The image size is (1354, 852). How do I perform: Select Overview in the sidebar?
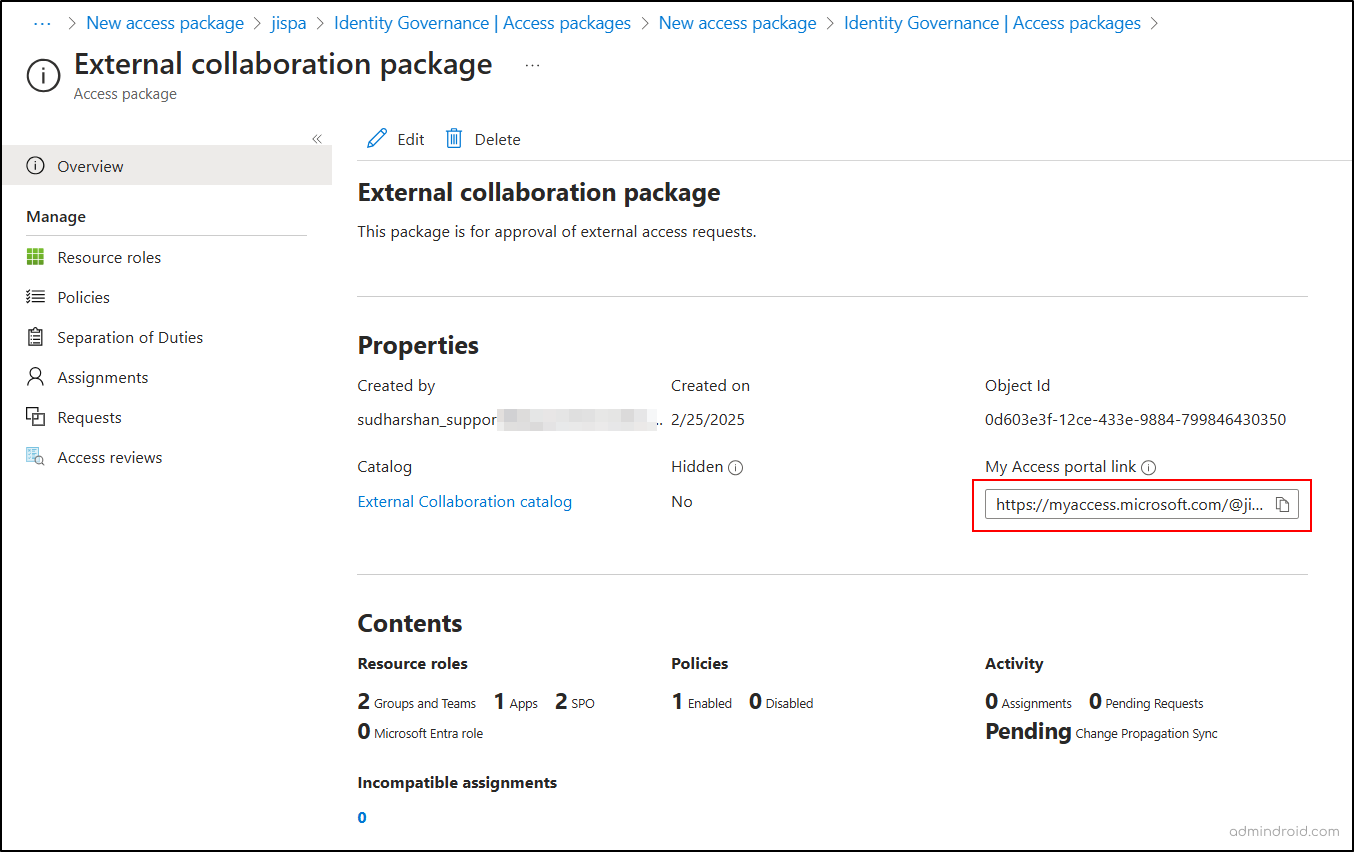point(89,165)
